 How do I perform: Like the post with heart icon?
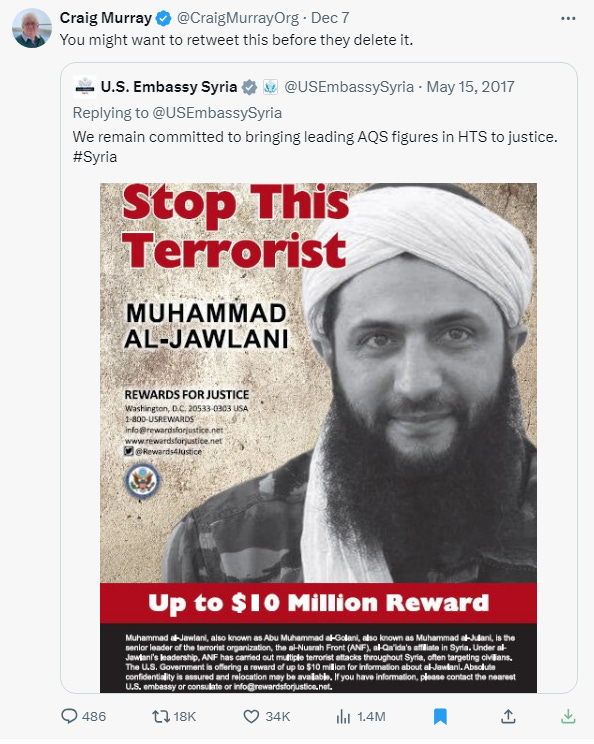point(251,716)
